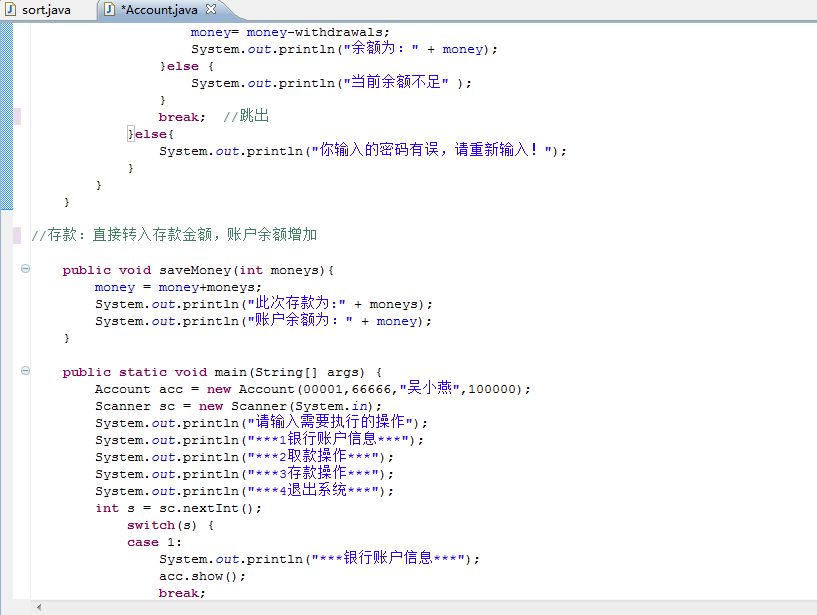Click the name string "吴小燕"
This screenshot has height=615, width=817.
click(x=429, y=388)
